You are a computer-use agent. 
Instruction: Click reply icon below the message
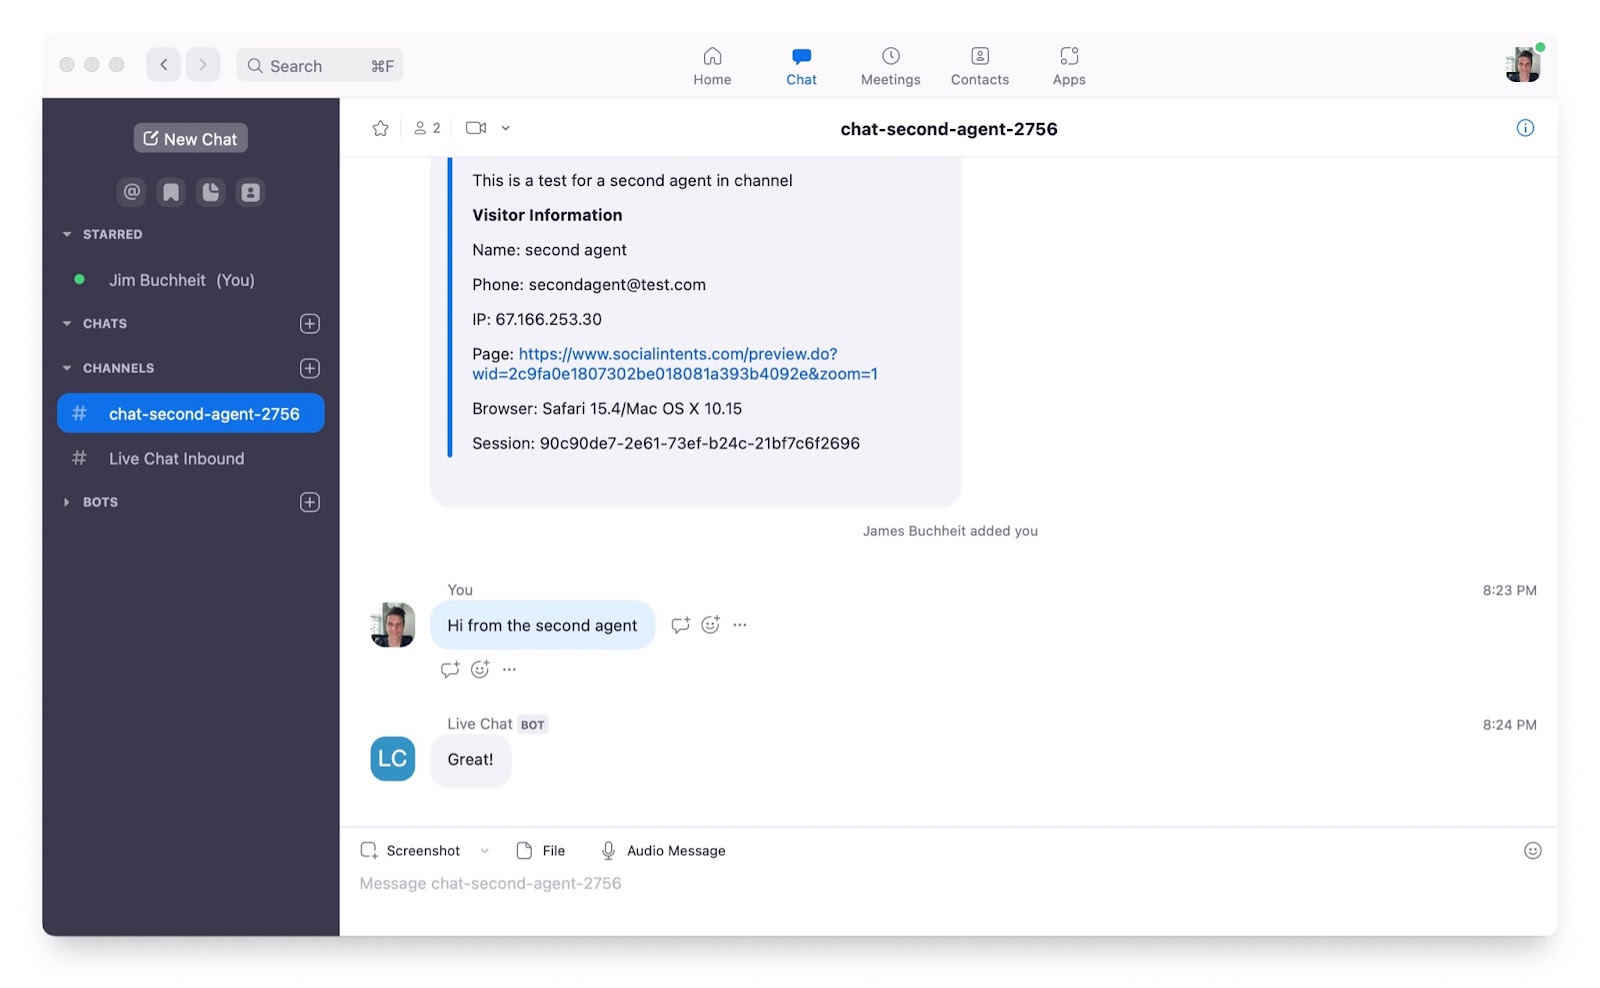[x=450, y=669]
